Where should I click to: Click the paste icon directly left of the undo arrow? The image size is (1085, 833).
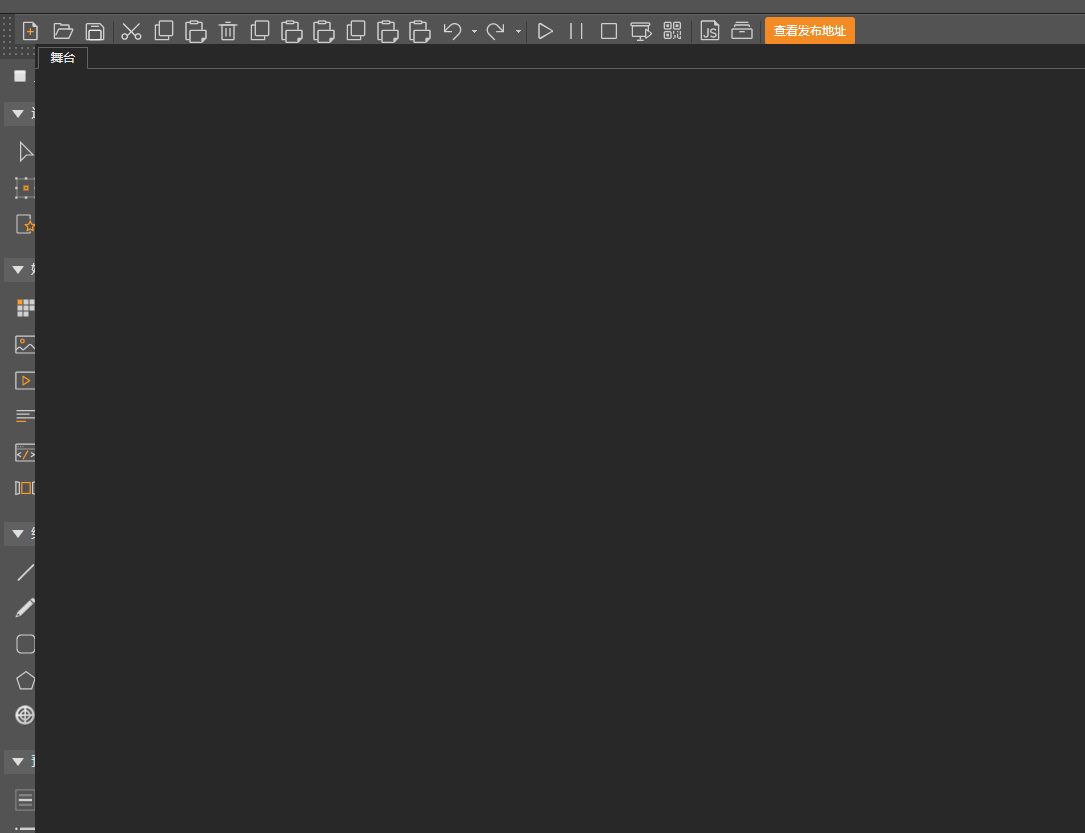coord(419,32)
